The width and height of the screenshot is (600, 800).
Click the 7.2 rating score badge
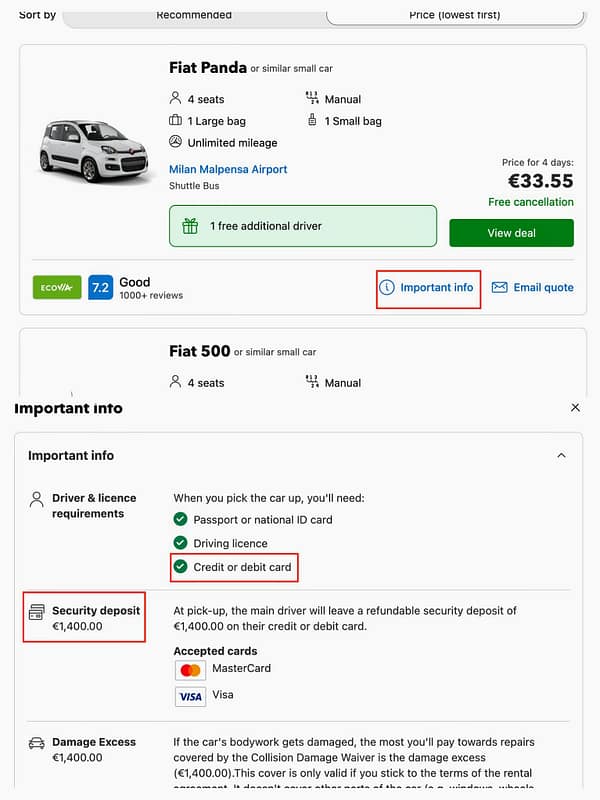click(100, 288)
